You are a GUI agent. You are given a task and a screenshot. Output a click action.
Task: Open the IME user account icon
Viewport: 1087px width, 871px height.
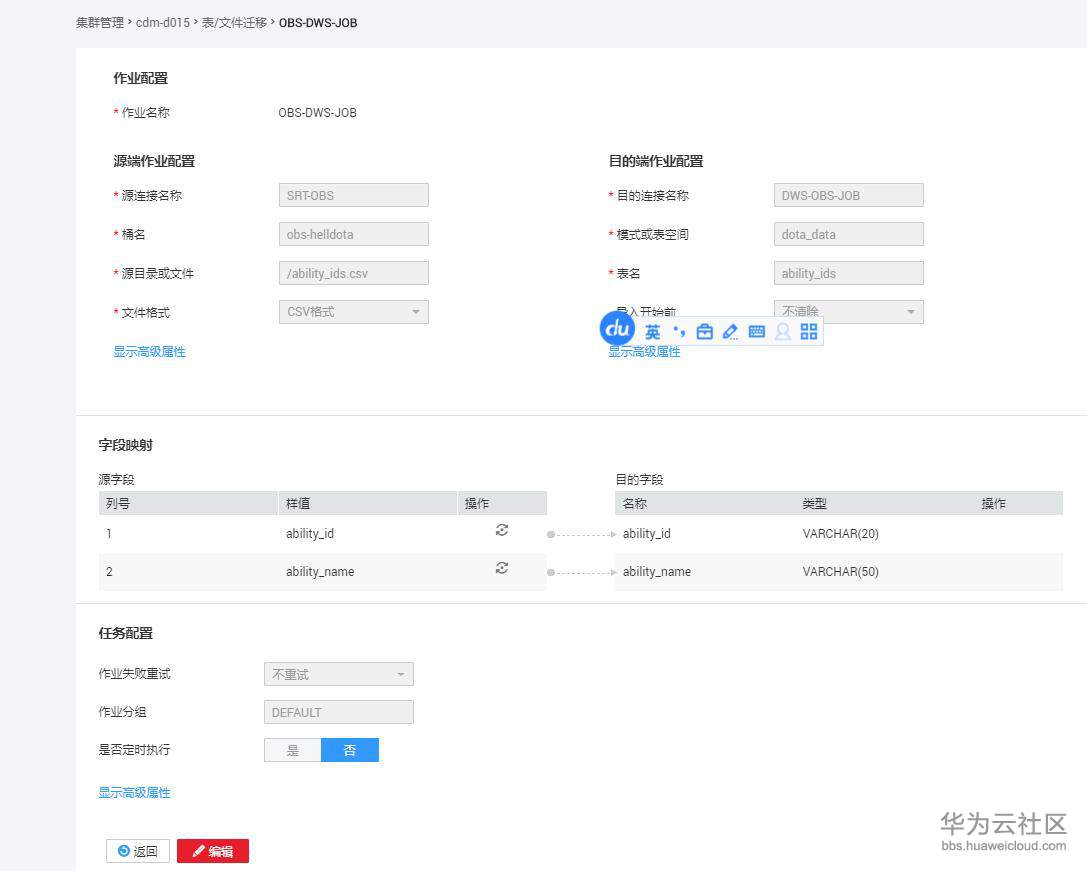point(783,331)
